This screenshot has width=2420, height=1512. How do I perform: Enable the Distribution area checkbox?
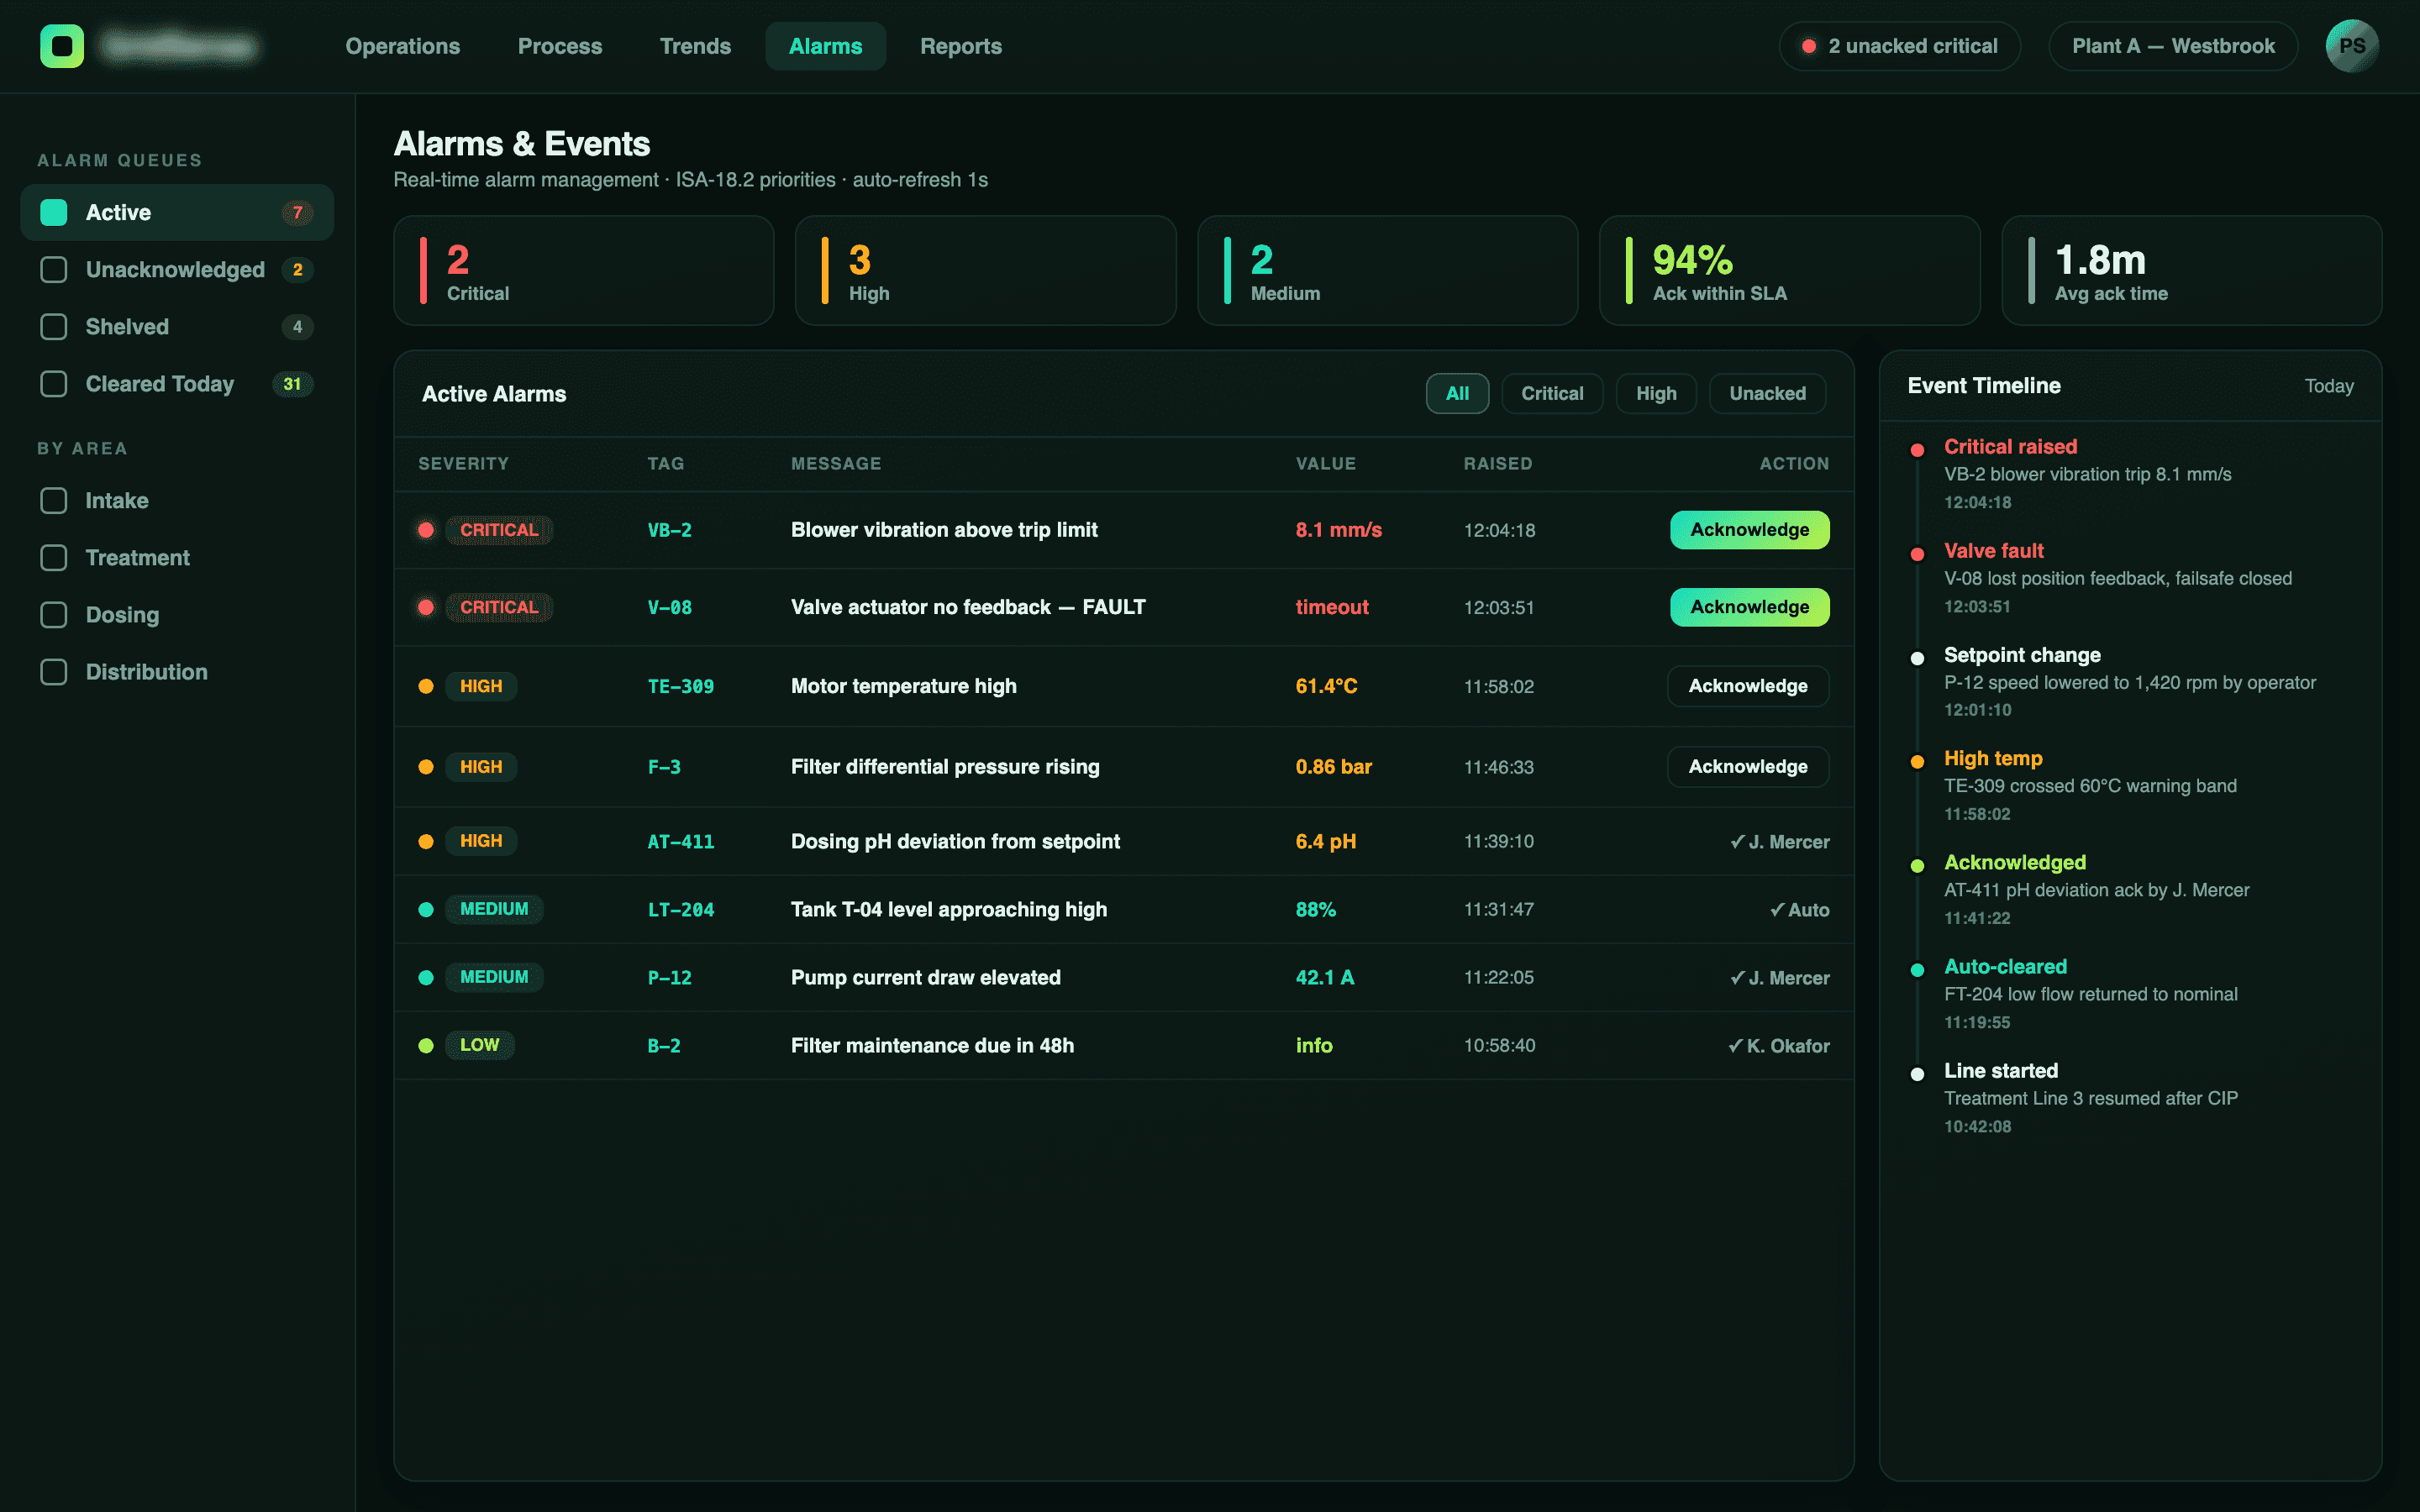54,672
